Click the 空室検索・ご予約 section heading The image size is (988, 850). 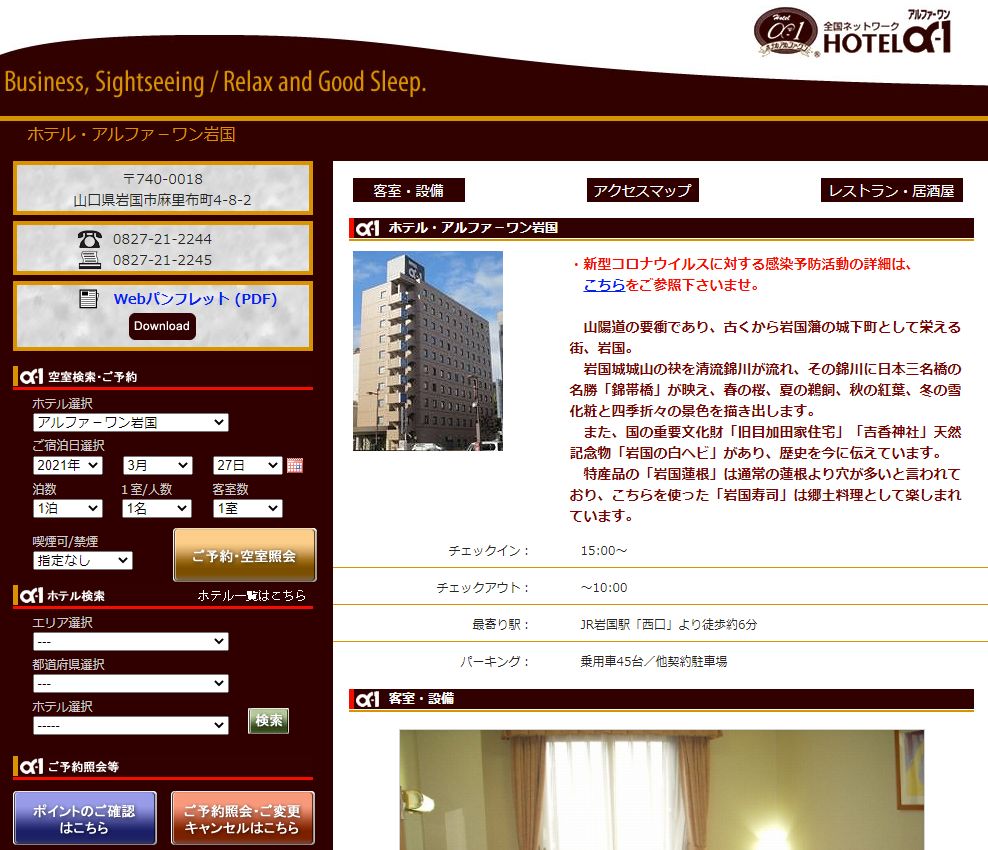coord(93,377)
